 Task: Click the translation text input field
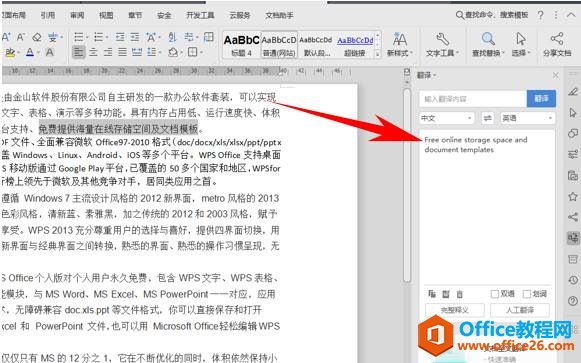click(473, 99)
